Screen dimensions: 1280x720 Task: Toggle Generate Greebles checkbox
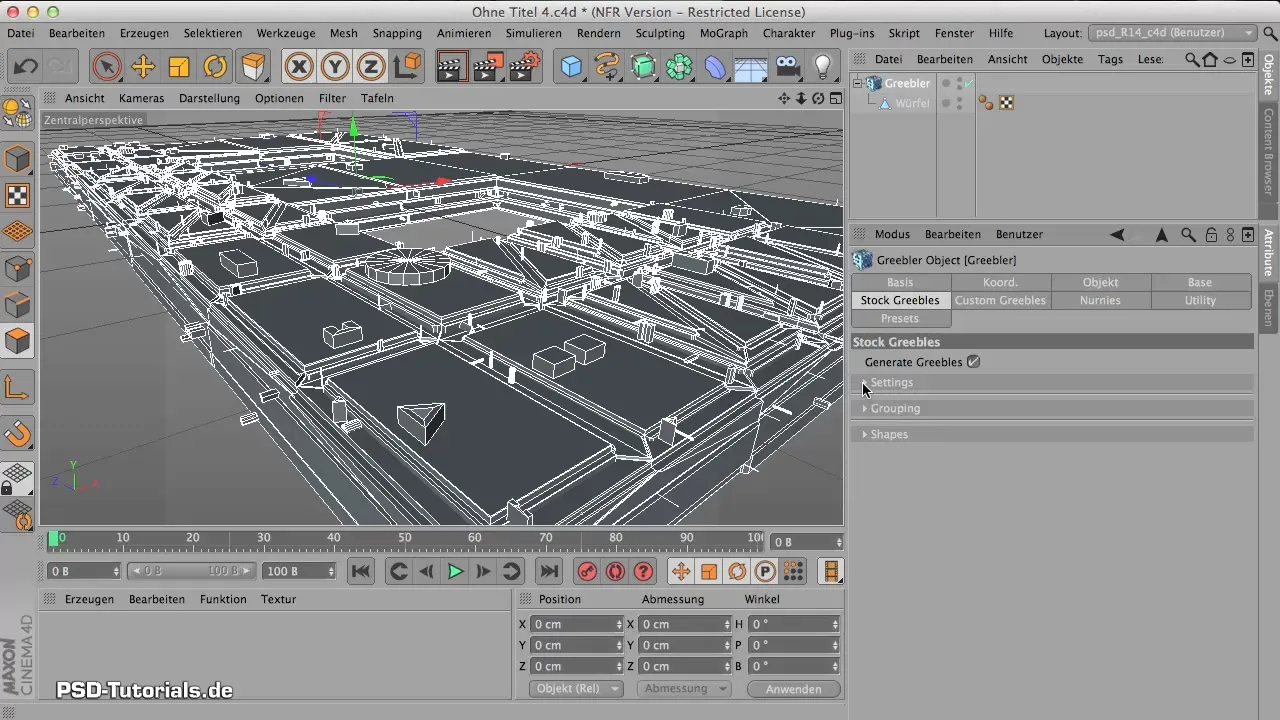click(974, 362)
